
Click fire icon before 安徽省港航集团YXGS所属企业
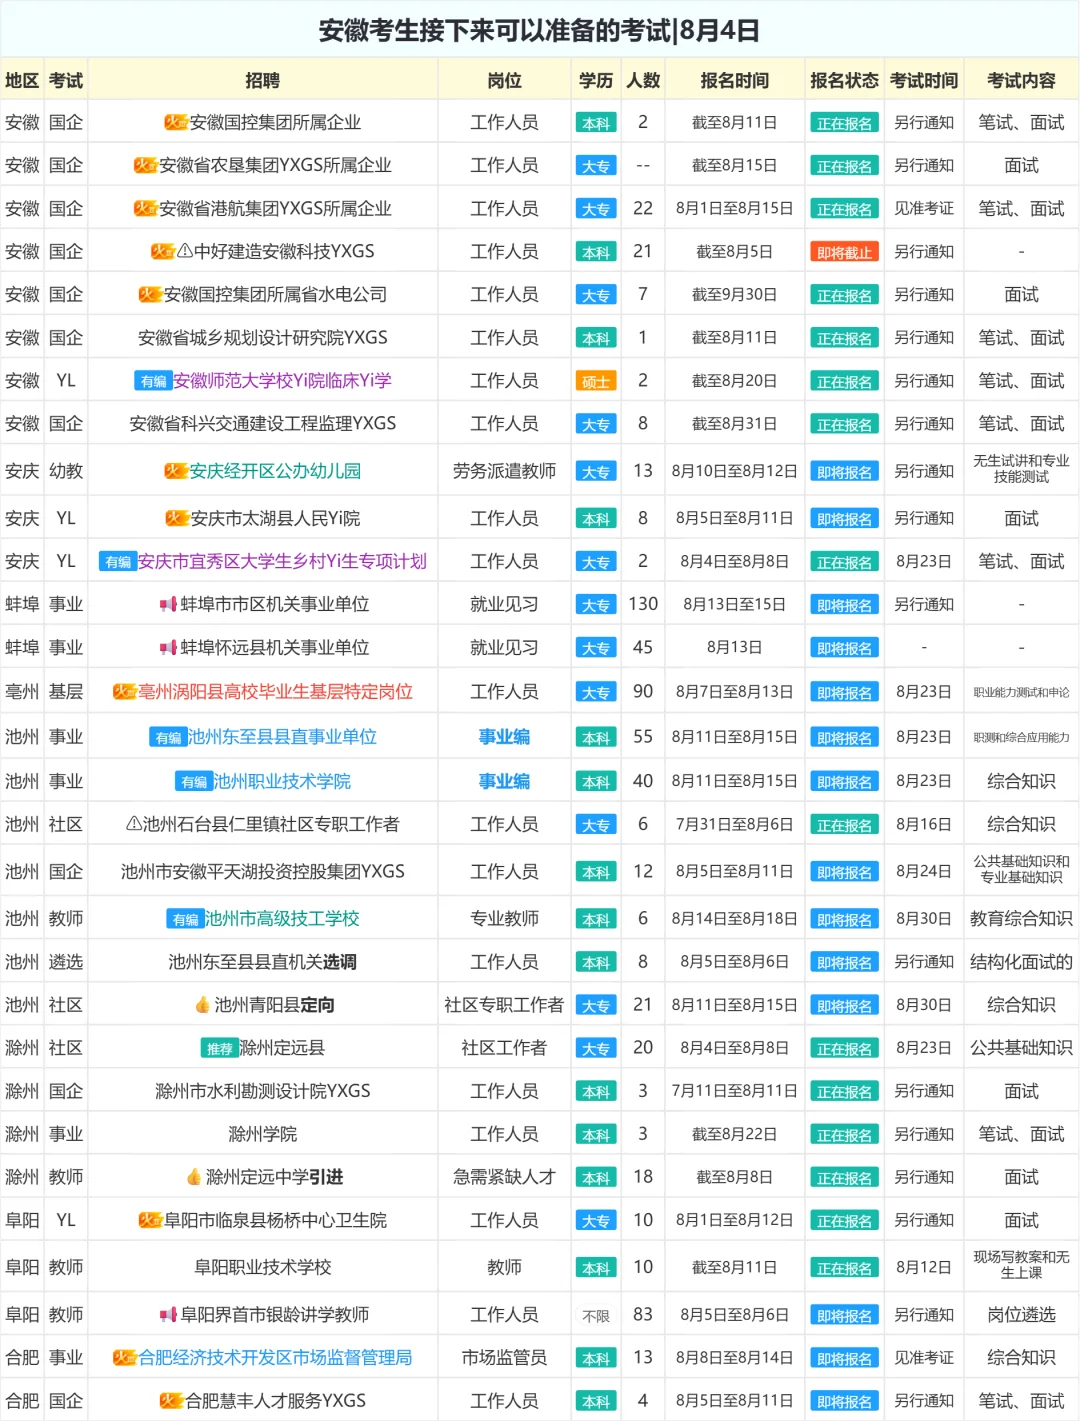(x=146, y=209)
